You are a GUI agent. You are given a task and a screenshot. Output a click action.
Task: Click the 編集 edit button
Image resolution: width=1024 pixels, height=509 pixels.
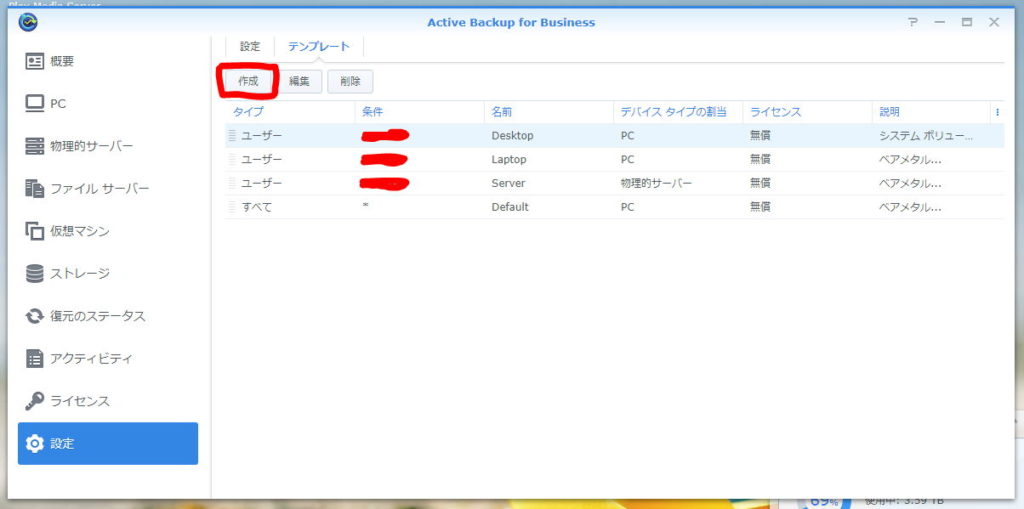(299, 82)
